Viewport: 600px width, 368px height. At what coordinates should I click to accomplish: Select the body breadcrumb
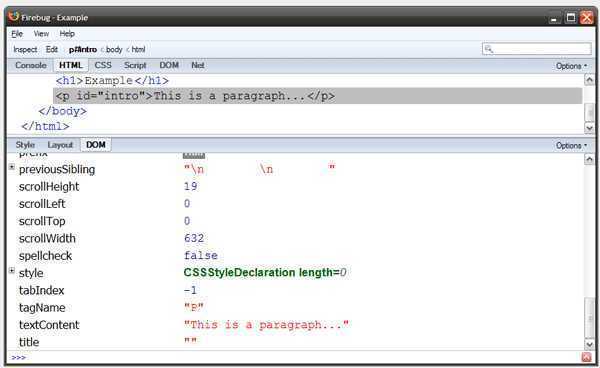(x=114, y=49)
